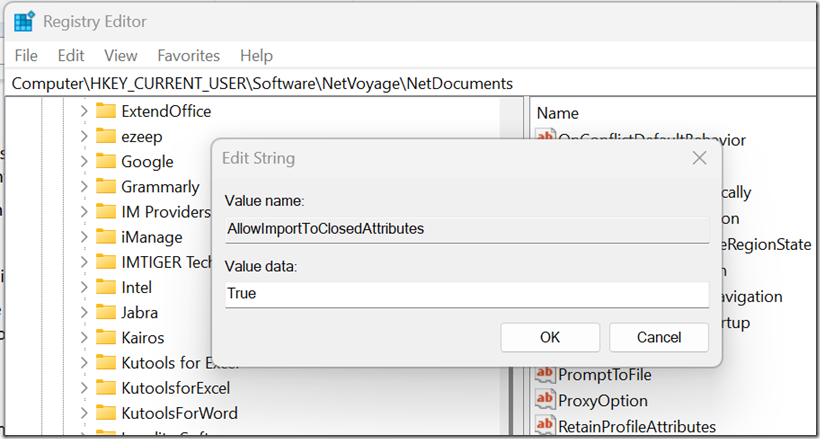
Task: Select the KutoolsForWord key label
Action: click(179, 413)
